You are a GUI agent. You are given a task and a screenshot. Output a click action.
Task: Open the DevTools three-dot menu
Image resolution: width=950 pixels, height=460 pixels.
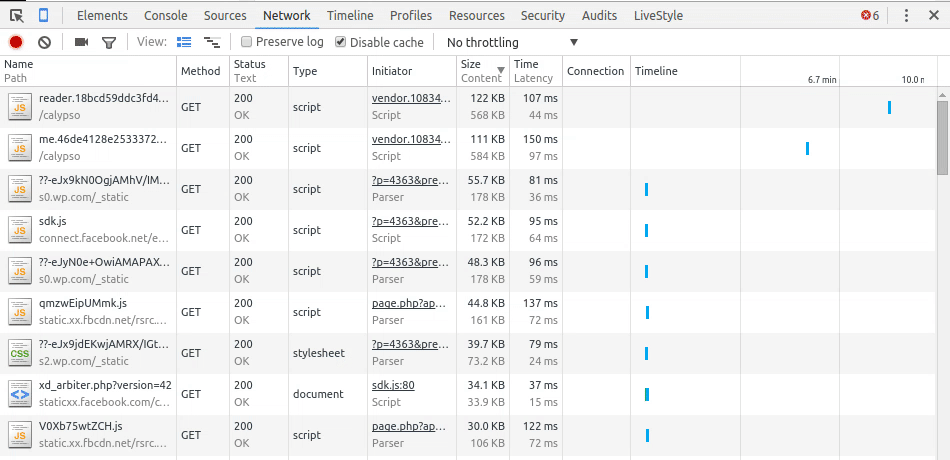(906, 15)
